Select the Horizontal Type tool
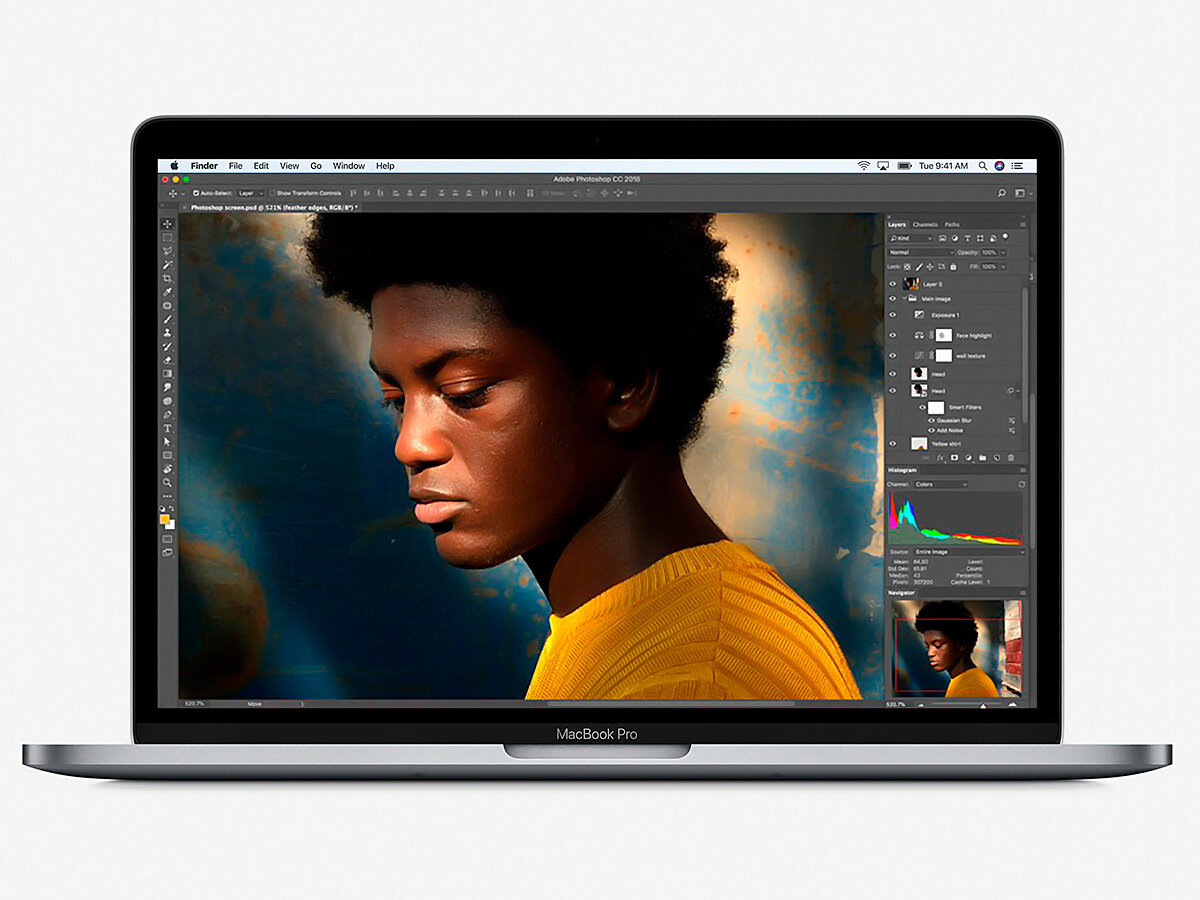1200x900 pixels. pyautogui.click(x=168, y=428)
